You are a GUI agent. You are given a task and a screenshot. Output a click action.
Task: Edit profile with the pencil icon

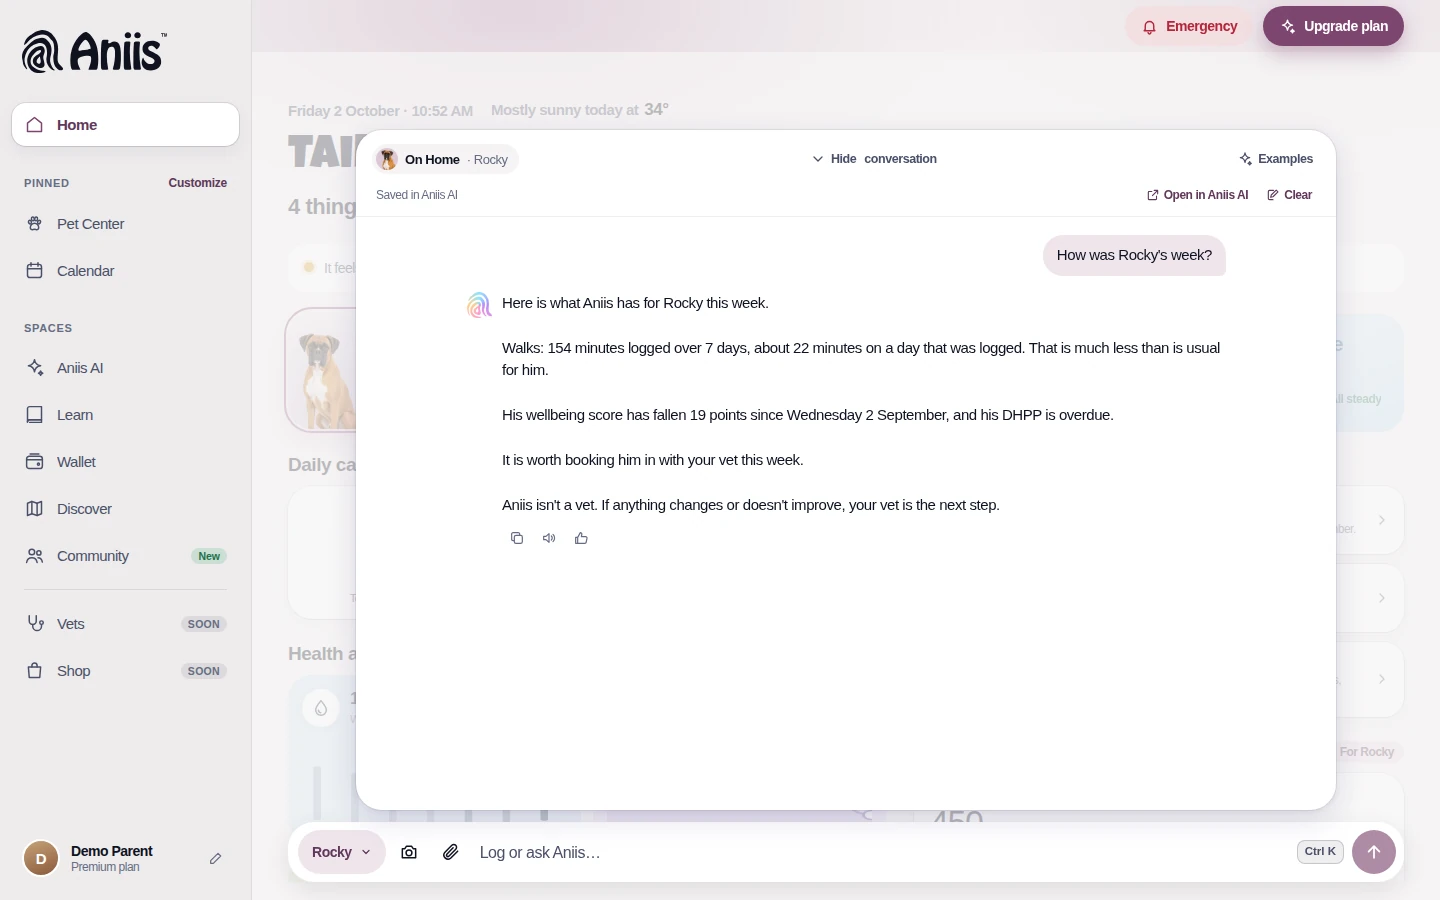coord(215,858)
